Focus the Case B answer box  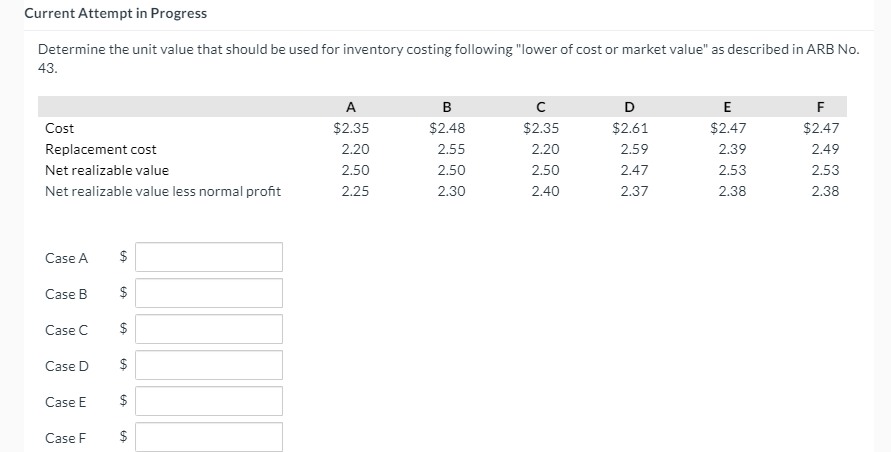(x=209, y=293)
